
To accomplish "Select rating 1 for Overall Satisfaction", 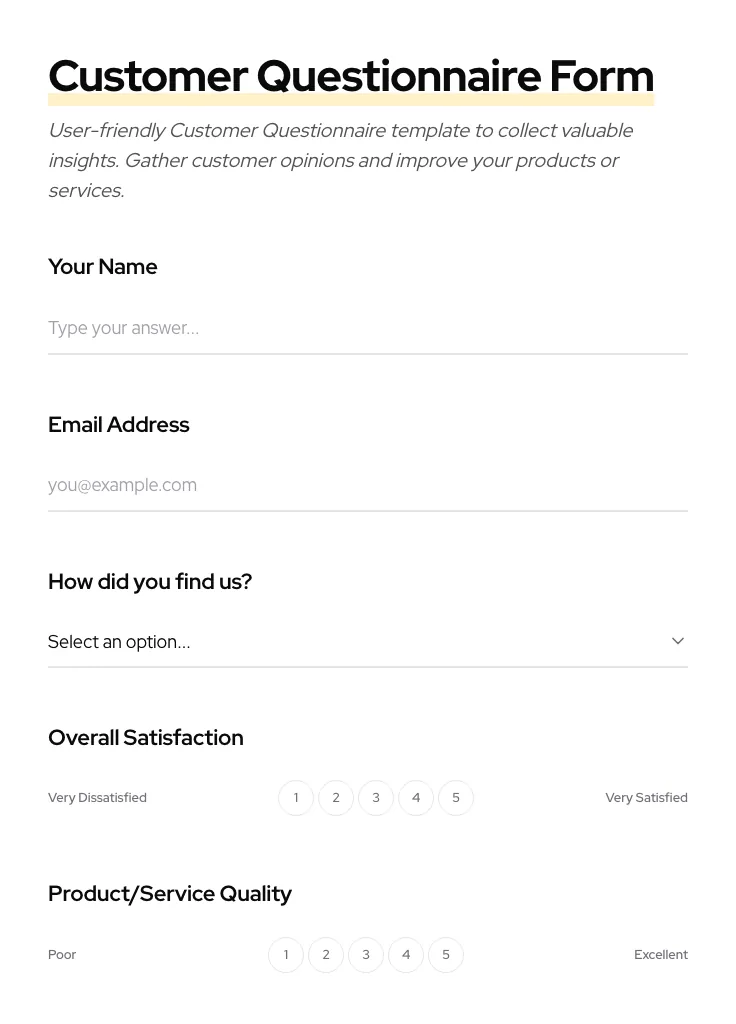I will (296, 797).
